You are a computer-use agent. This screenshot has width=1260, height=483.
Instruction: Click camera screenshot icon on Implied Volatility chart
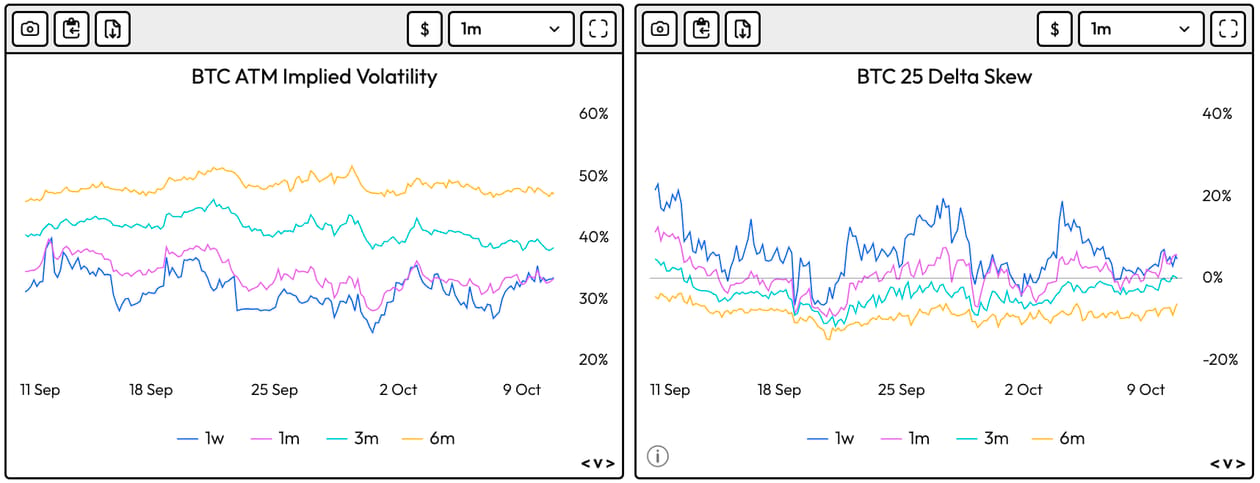coord(30,29)
